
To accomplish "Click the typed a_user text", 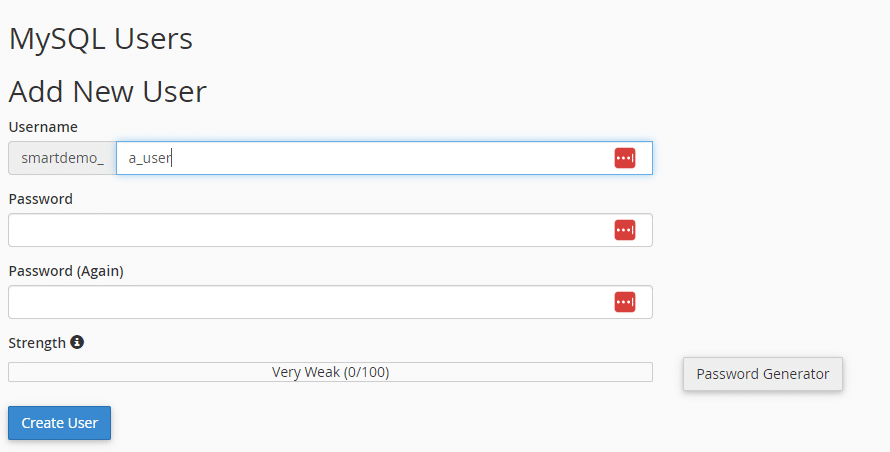I will pos(150,158).
